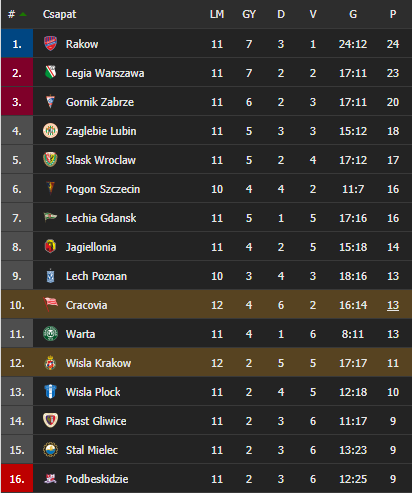412x493 pixels.
Task: Click the Slask Wroclaw crest icon
Action: pyautogui.click(x=50, y=160)
